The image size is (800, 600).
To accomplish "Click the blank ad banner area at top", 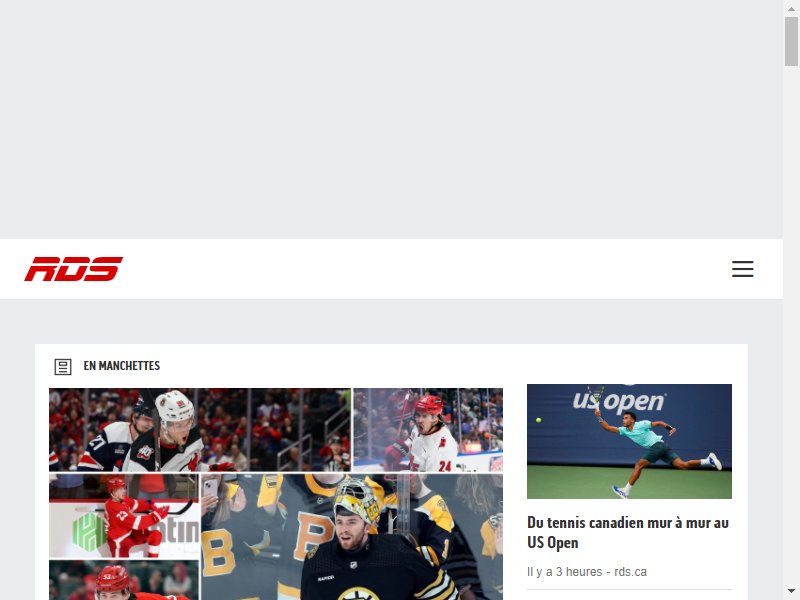I will point(391,119).
